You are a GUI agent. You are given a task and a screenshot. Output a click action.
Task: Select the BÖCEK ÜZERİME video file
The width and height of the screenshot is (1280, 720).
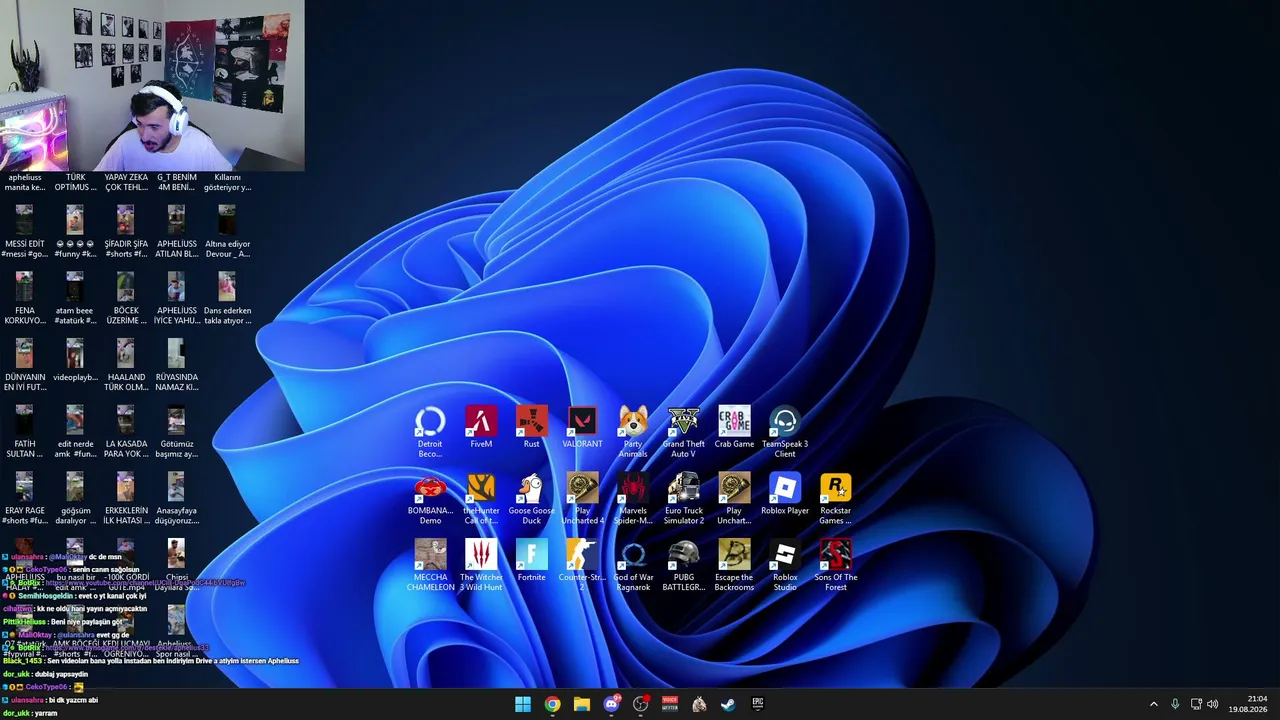126,299
